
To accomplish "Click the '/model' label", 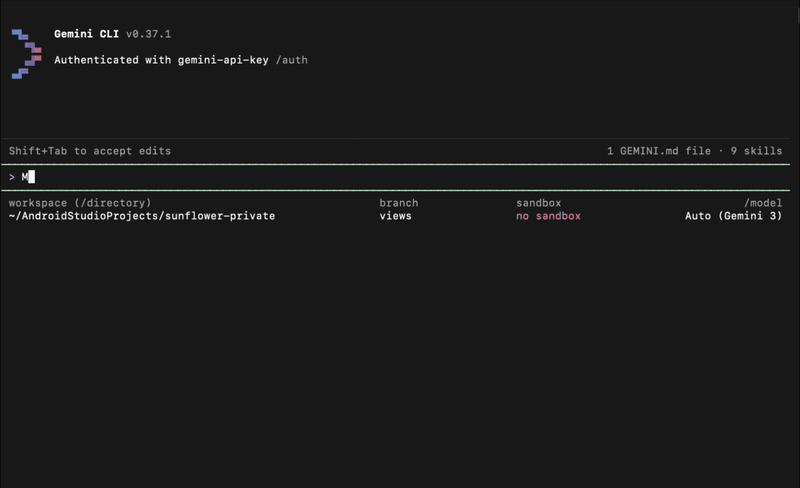I will tap(763, 203).
